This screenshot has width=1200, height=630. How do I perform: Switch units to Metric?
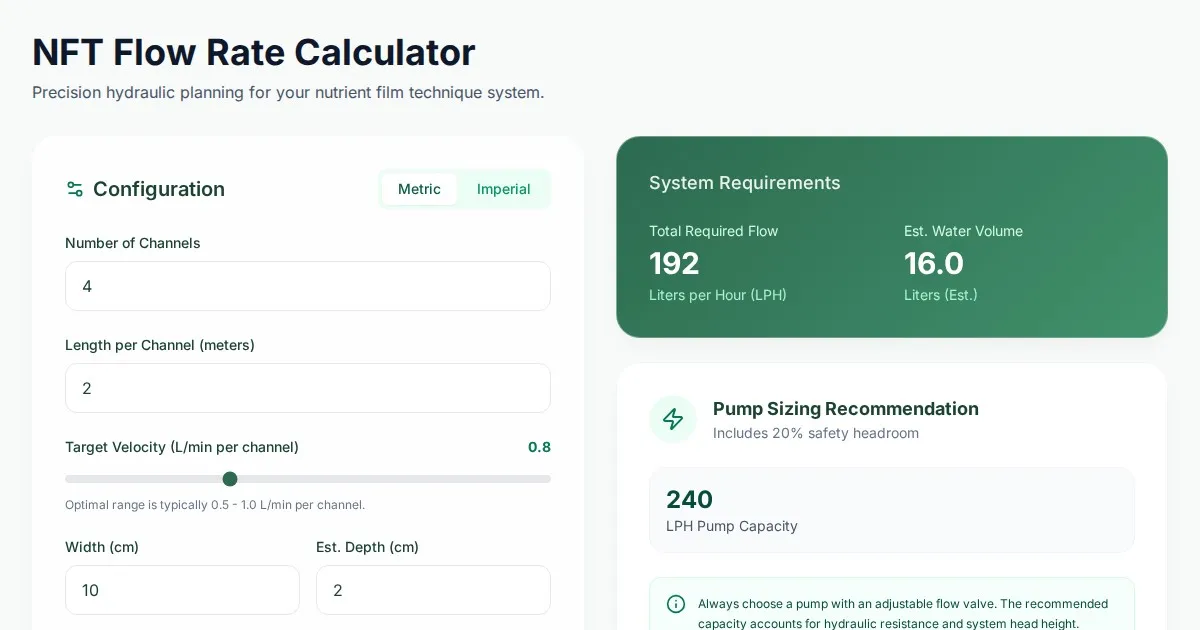coord(419,189)
